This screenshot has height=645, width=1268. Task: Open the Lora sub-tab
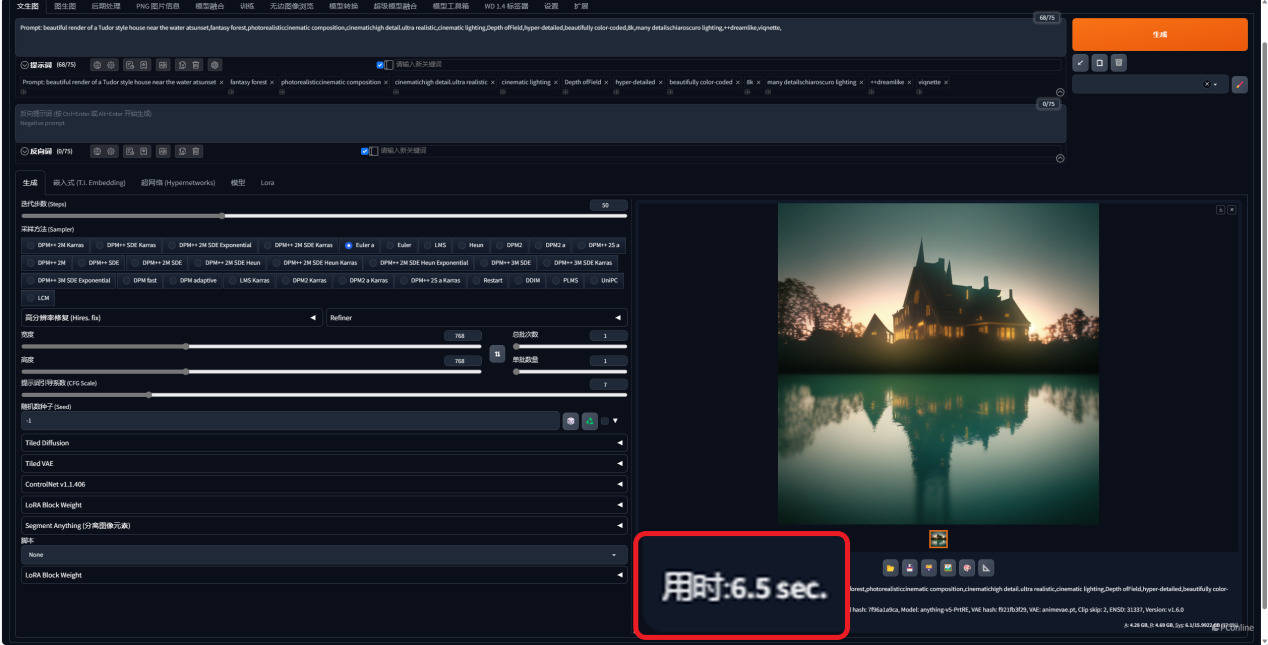[267, 183]
